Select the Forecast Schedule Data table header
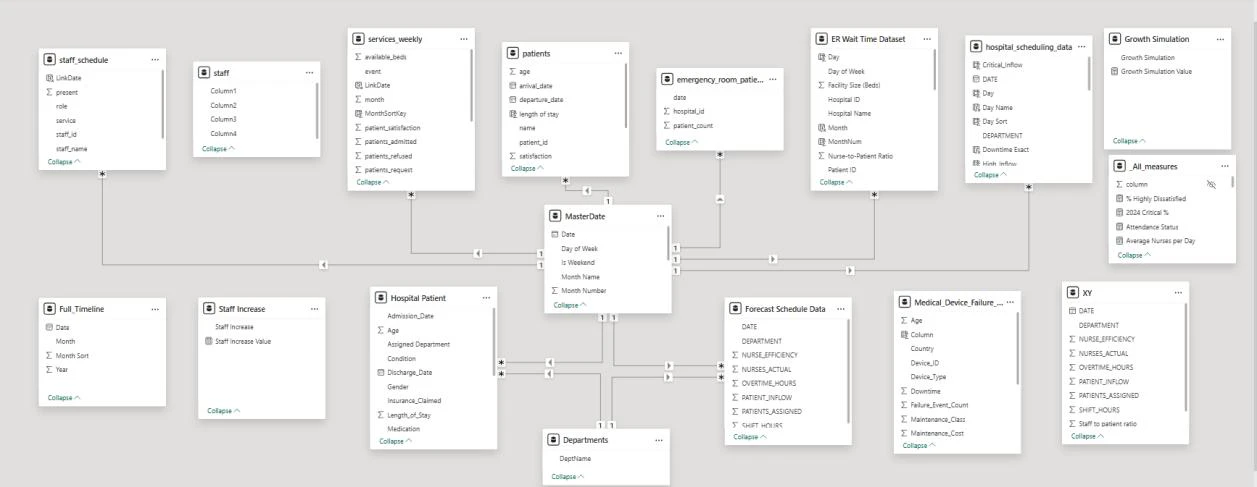This screenshot has width=1257, height=487. [789, 309]
